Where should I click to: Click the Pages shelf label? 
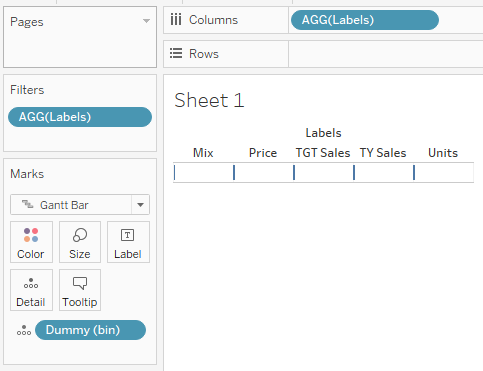click(27, 22)
